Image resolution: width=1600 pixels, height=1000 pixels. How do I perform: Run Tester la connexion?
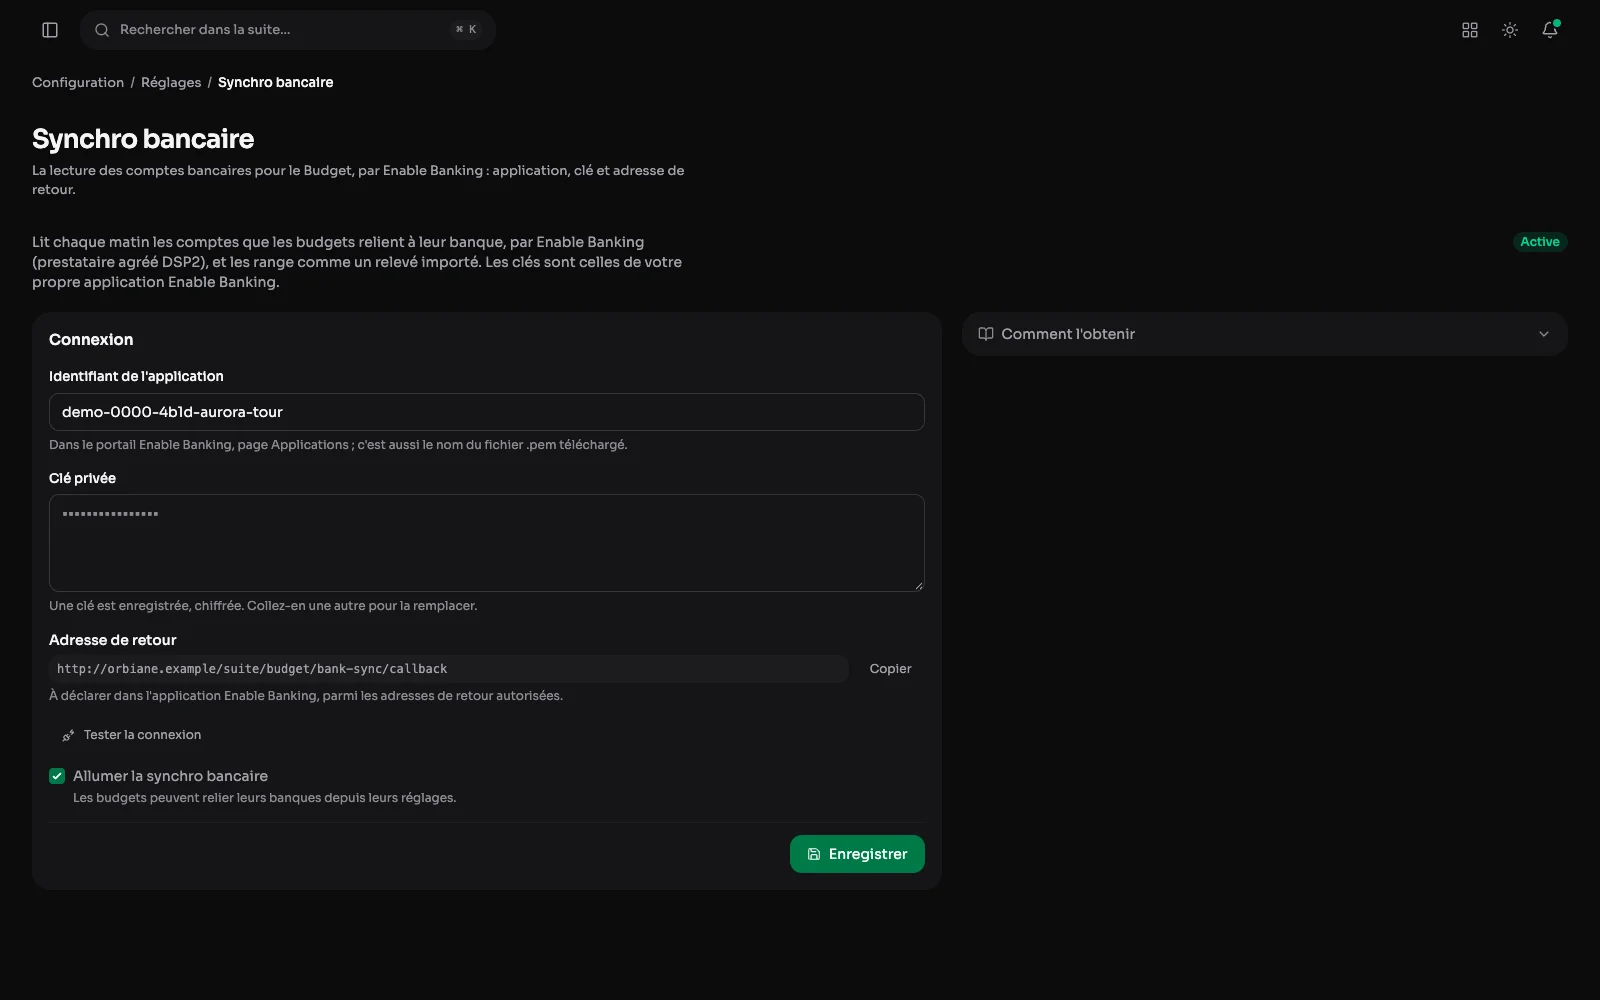pos(131,735)
